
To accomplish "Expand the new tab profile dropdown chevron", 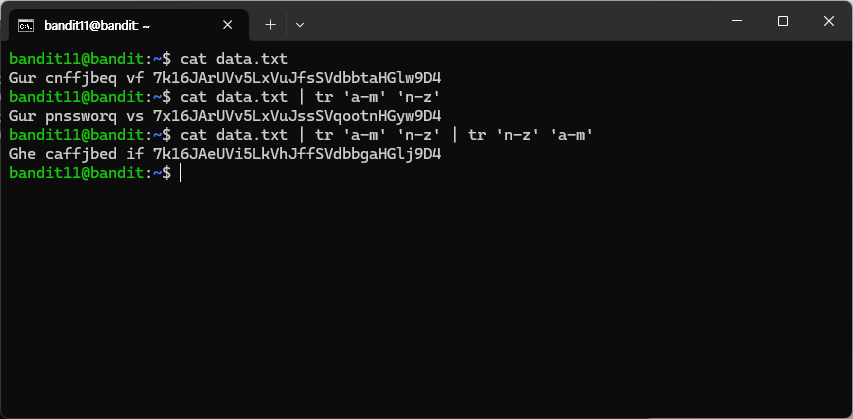I will point(299,25).
